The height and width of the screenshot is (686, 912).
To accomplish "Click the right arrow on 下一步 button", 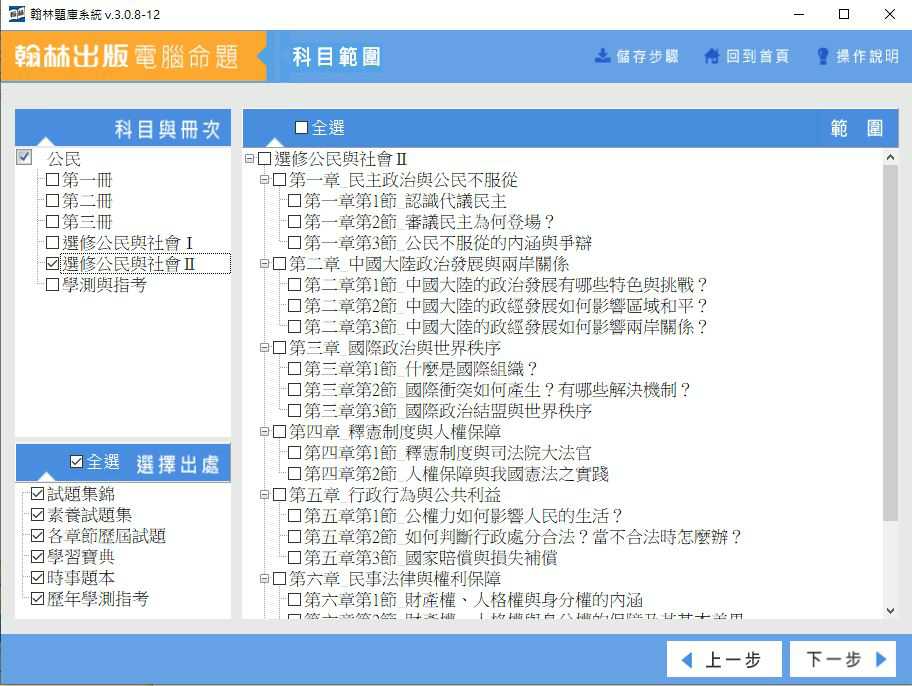I will [881, 659].
